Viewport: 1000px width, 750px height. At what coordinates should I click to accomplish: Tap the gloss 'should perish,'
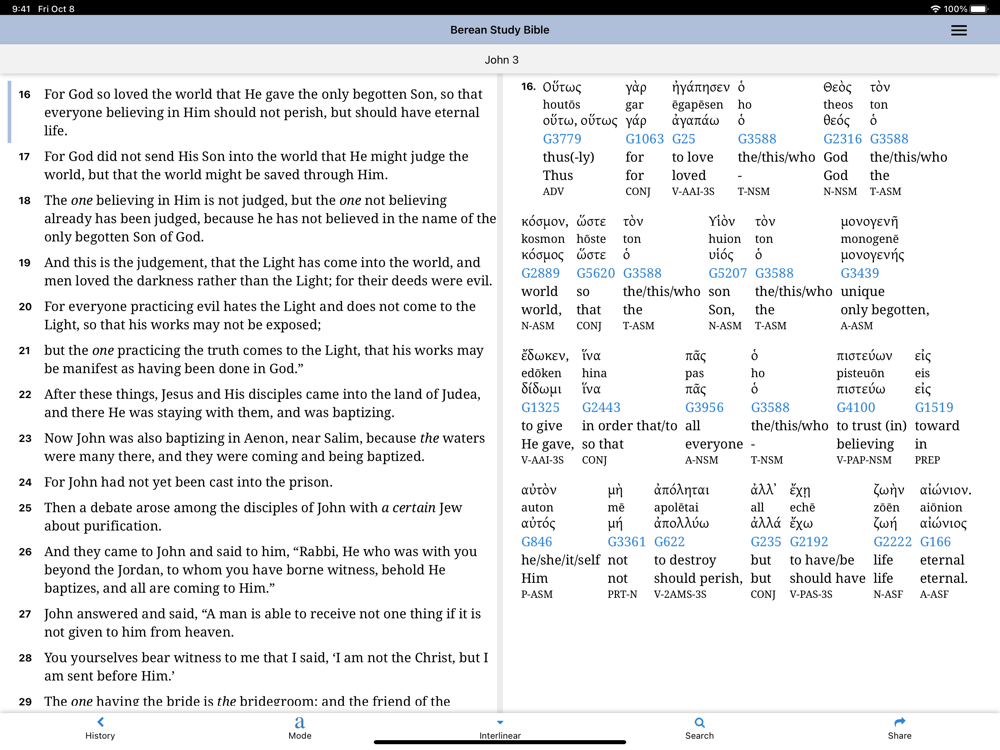(x=698, y=578)
